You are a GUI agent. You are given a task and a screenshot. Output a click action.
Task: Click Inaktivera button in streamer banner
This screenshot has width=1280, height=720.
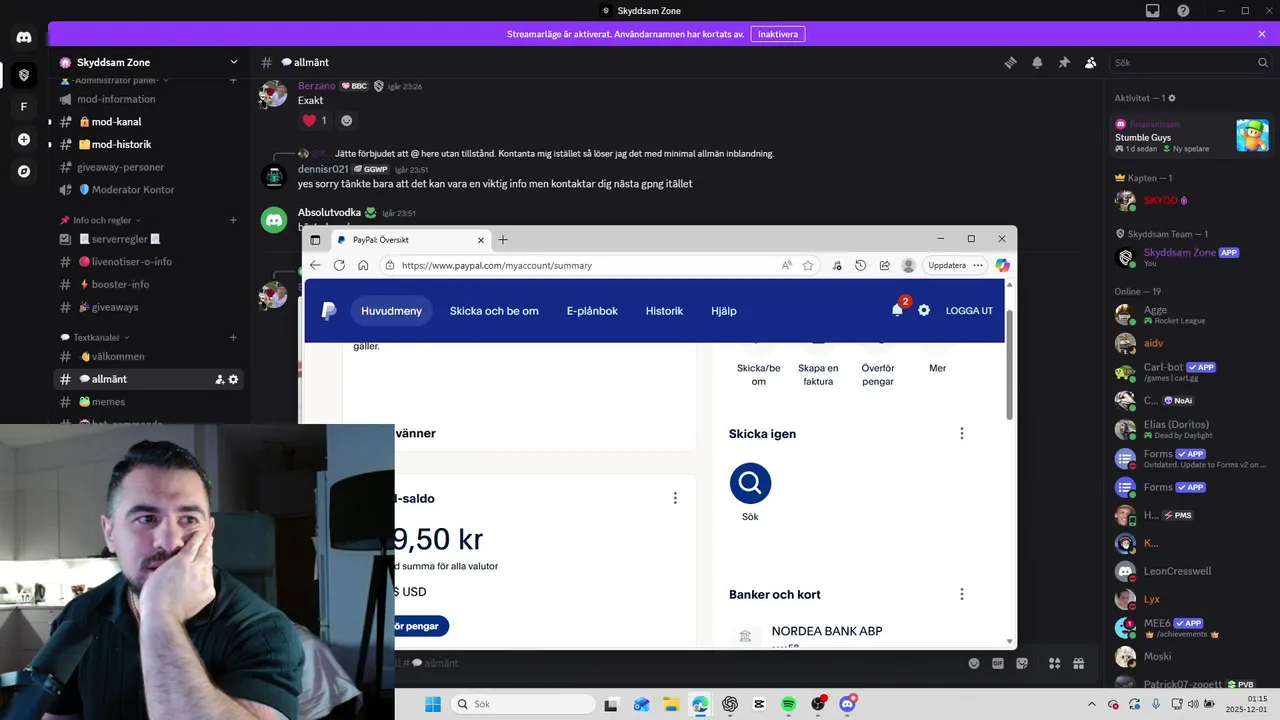coord(778,34)
